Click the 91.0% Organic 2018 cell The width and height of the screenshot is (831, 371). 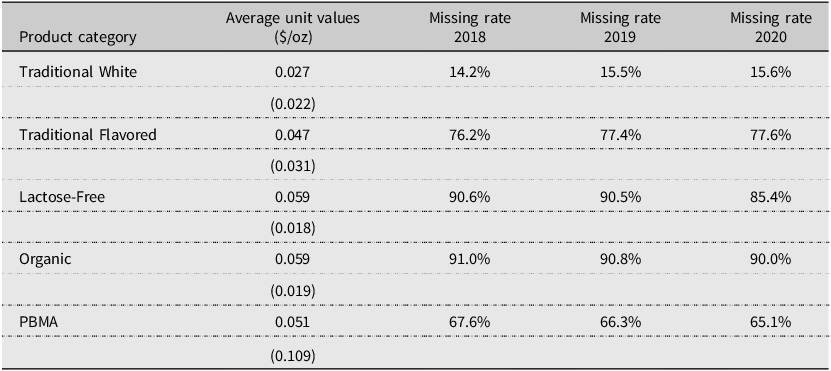(x=470, y=260)
